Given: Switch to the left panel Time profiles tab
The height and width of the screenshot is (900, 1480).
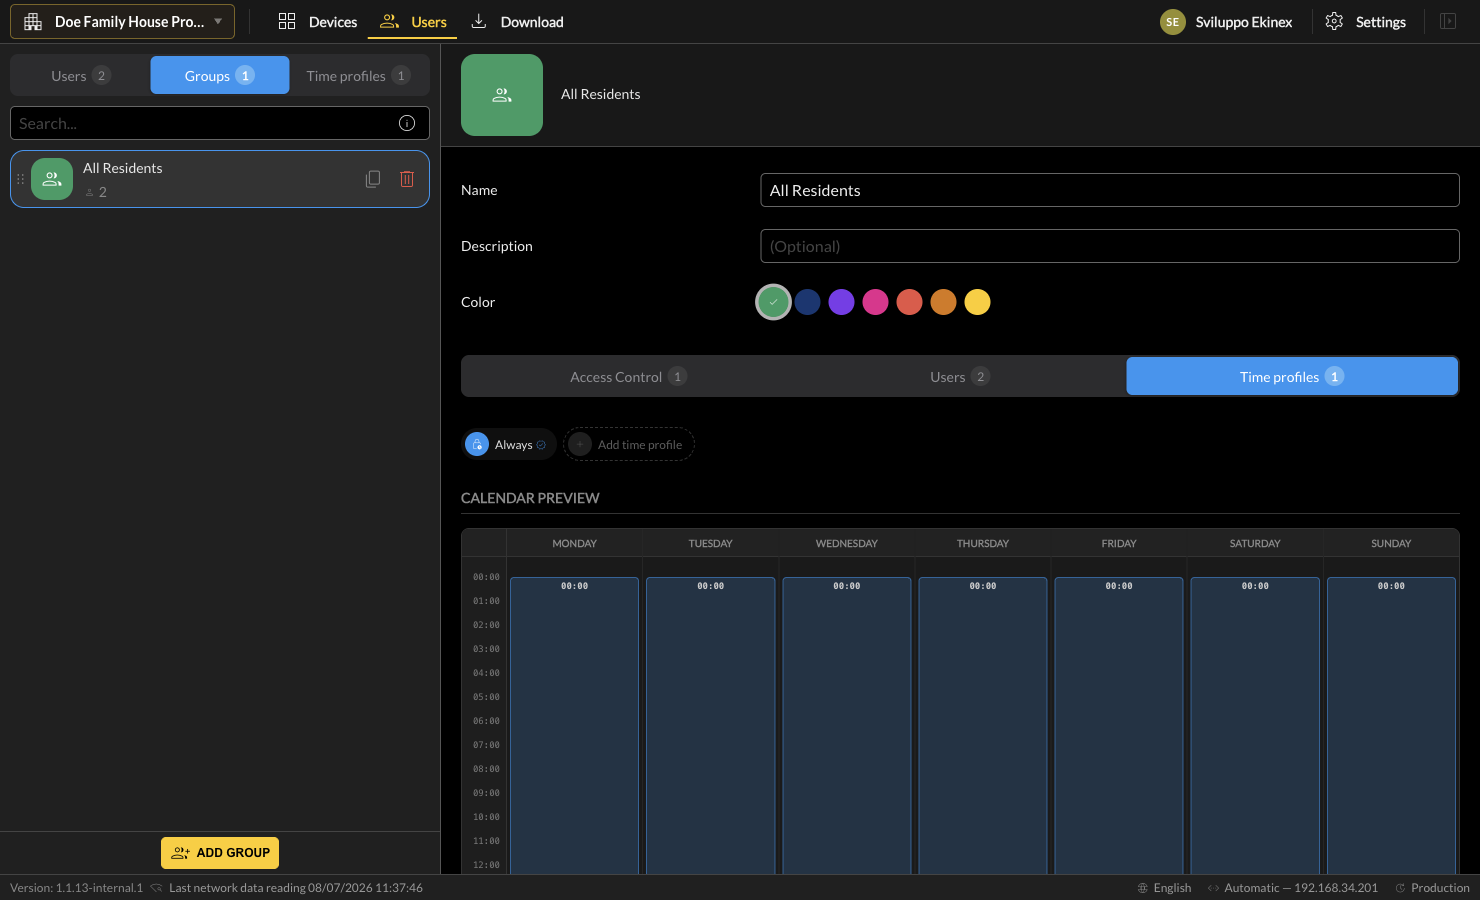Looking at the screenshot, I should [x=359, y=75].
